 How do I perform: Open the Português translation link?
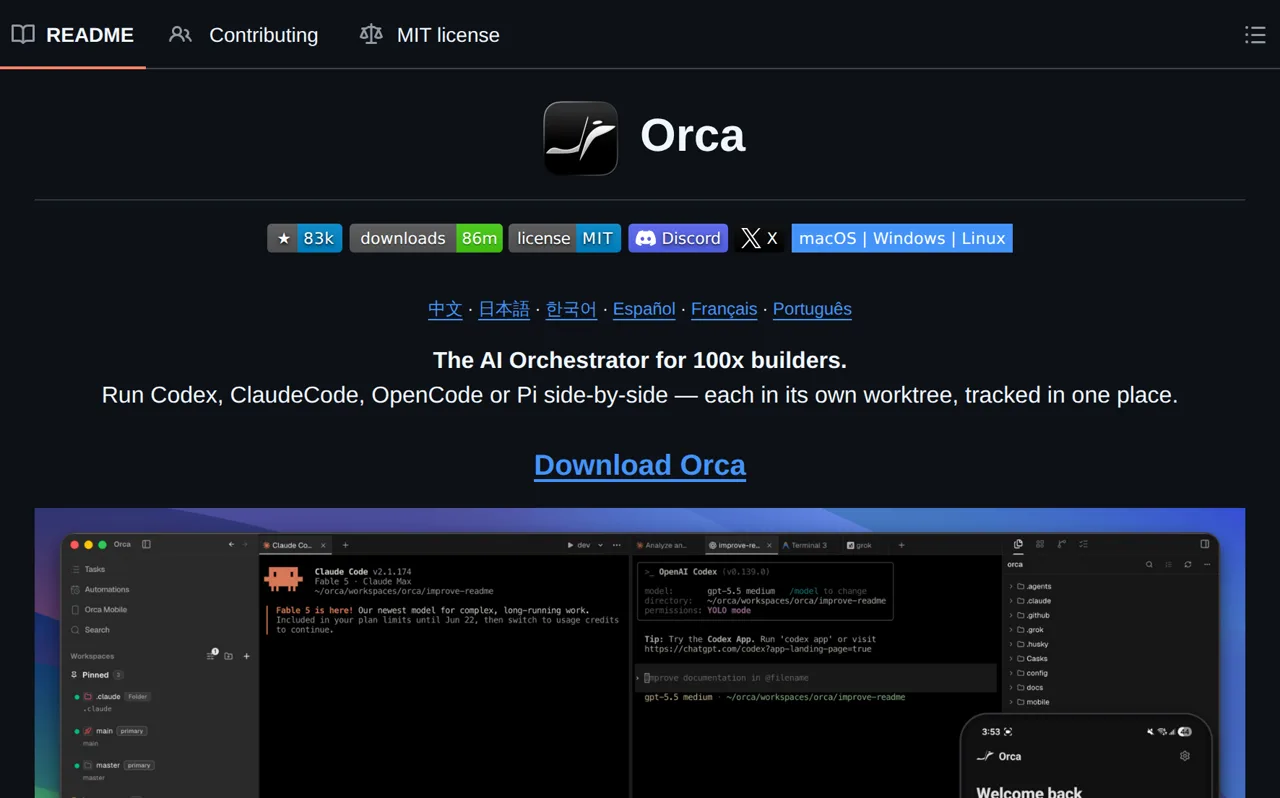click(812, 309)
